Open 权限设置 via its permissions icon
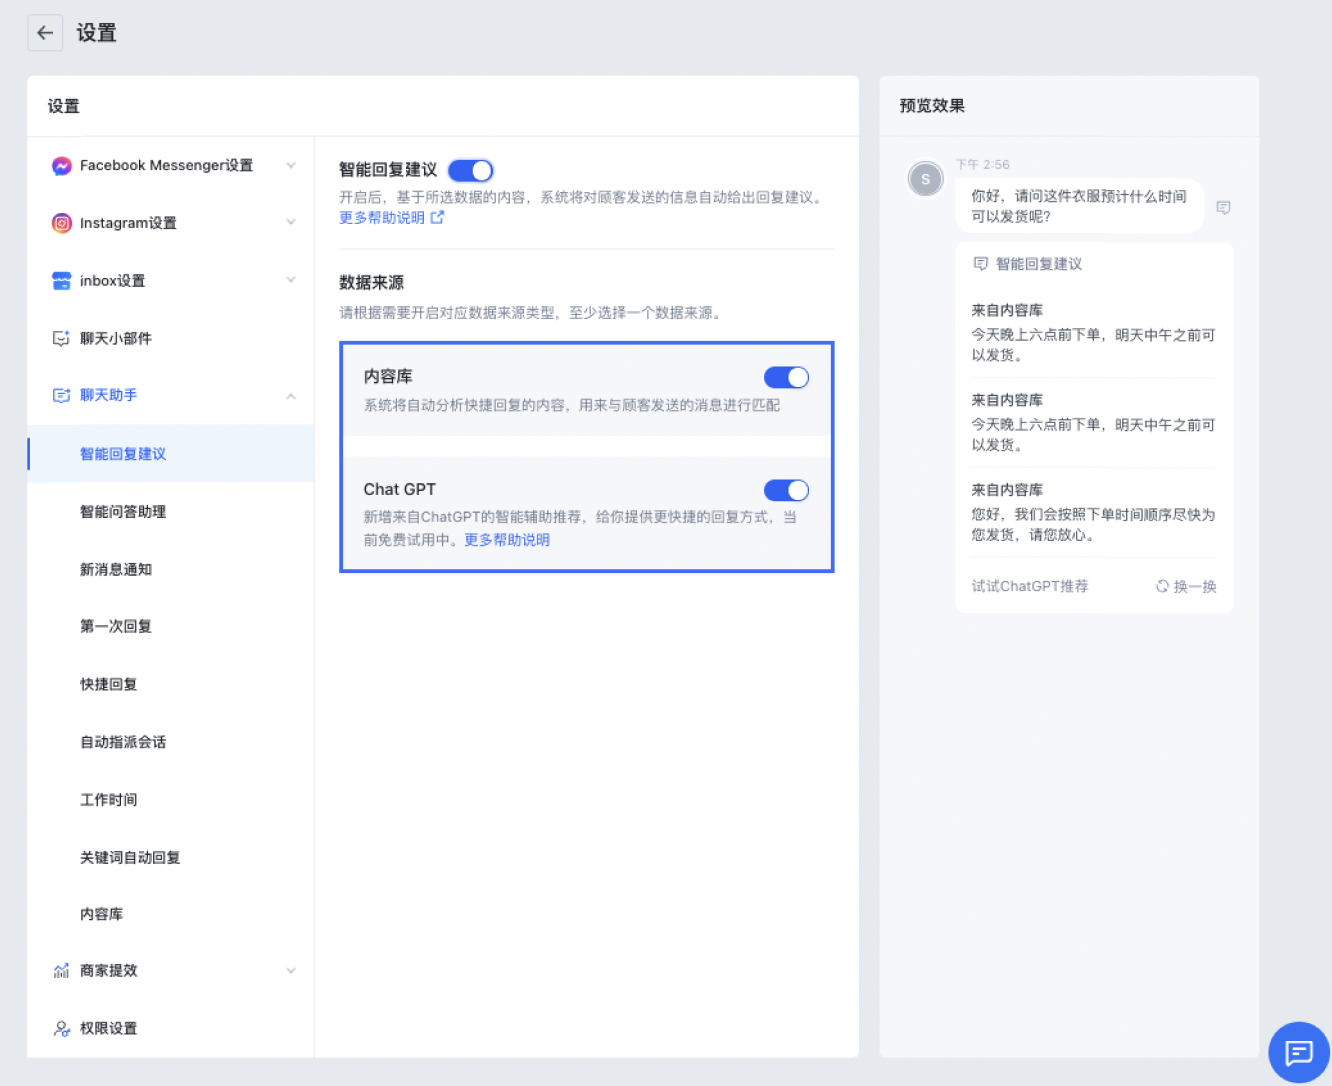Screen dimensions: 1332x1086 [x=61, y=1028]
